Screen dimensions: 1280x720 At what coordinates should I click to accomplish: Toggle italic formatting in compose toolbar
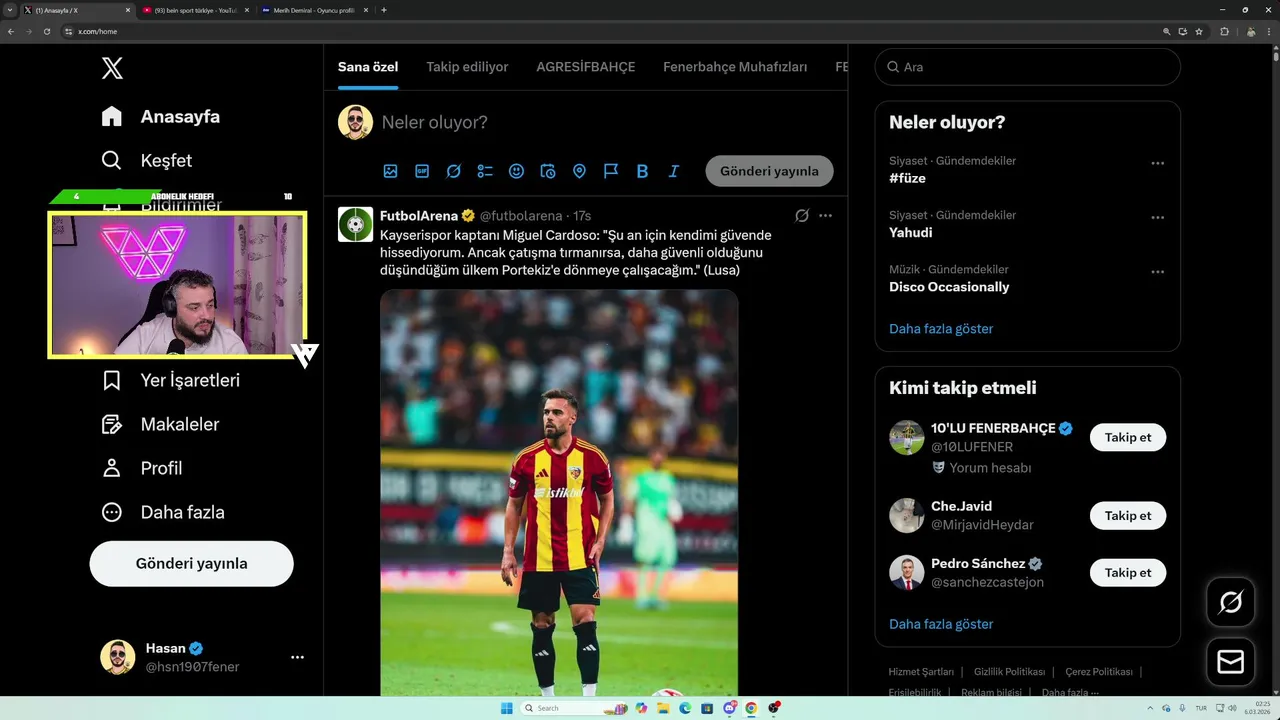[x=674, y=171]
